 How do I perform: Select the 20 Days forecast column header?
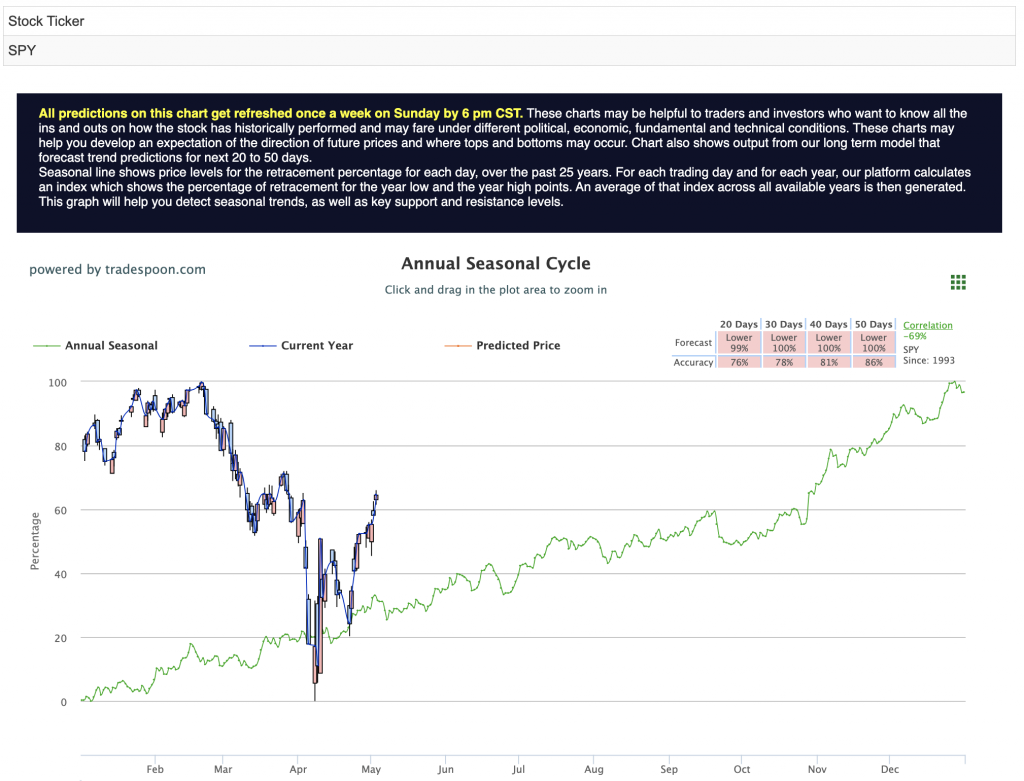[739, 325]
